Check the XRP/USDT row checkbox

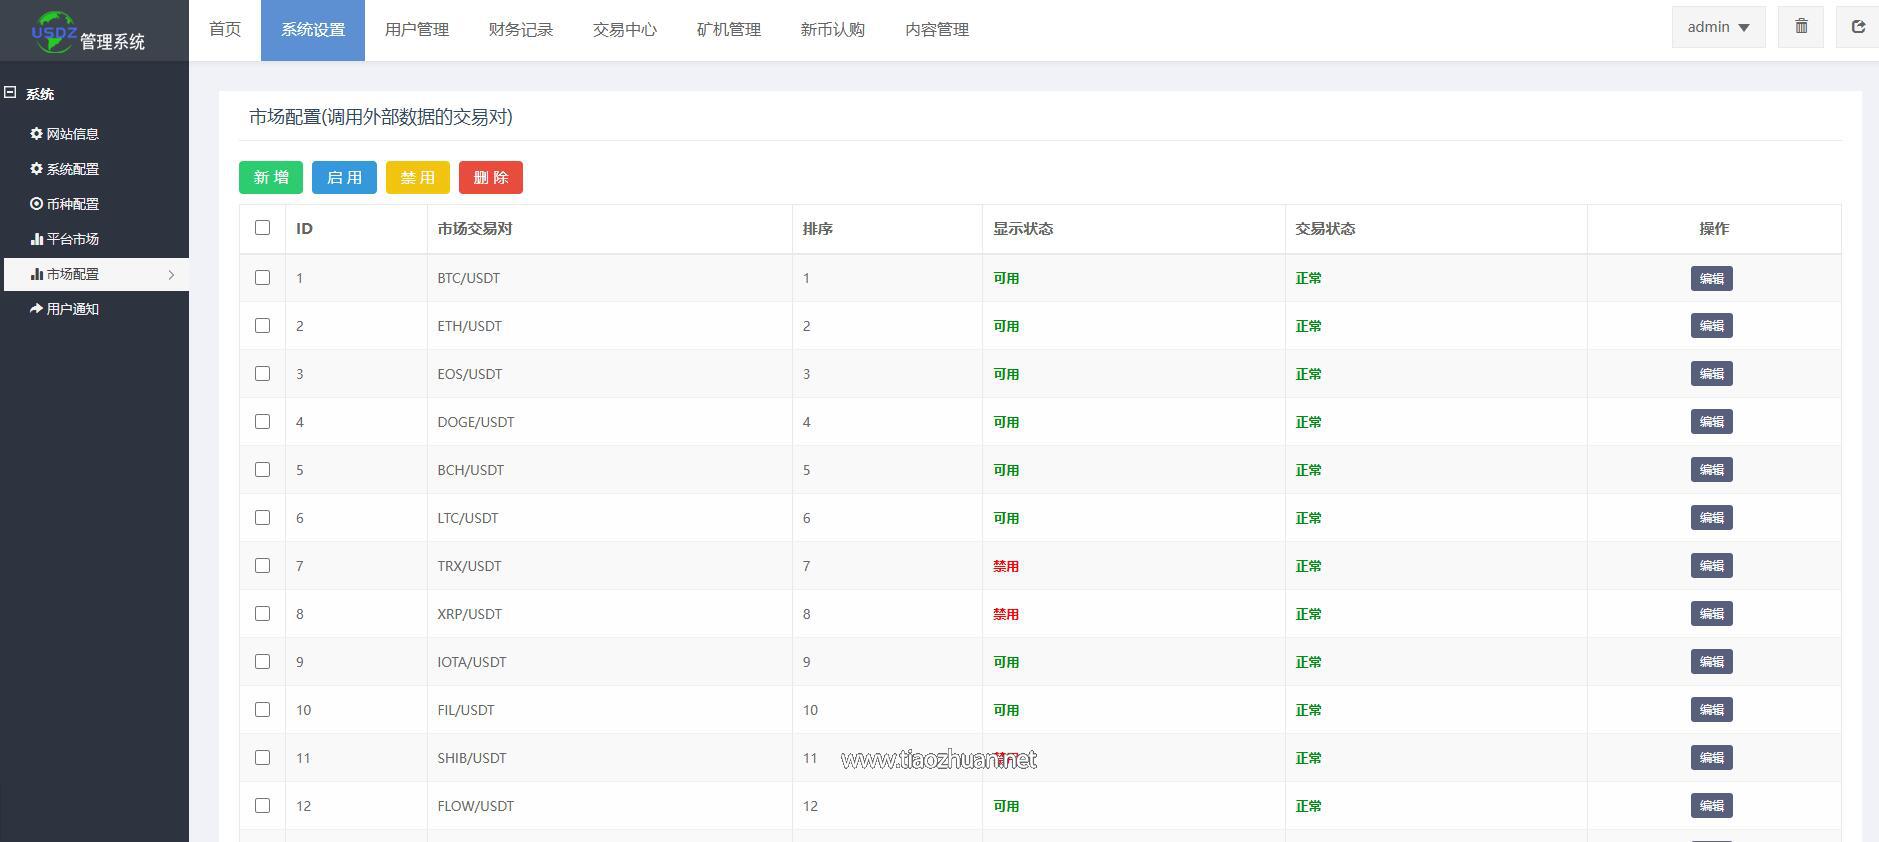pyautogui.click(x=262, y=613)
